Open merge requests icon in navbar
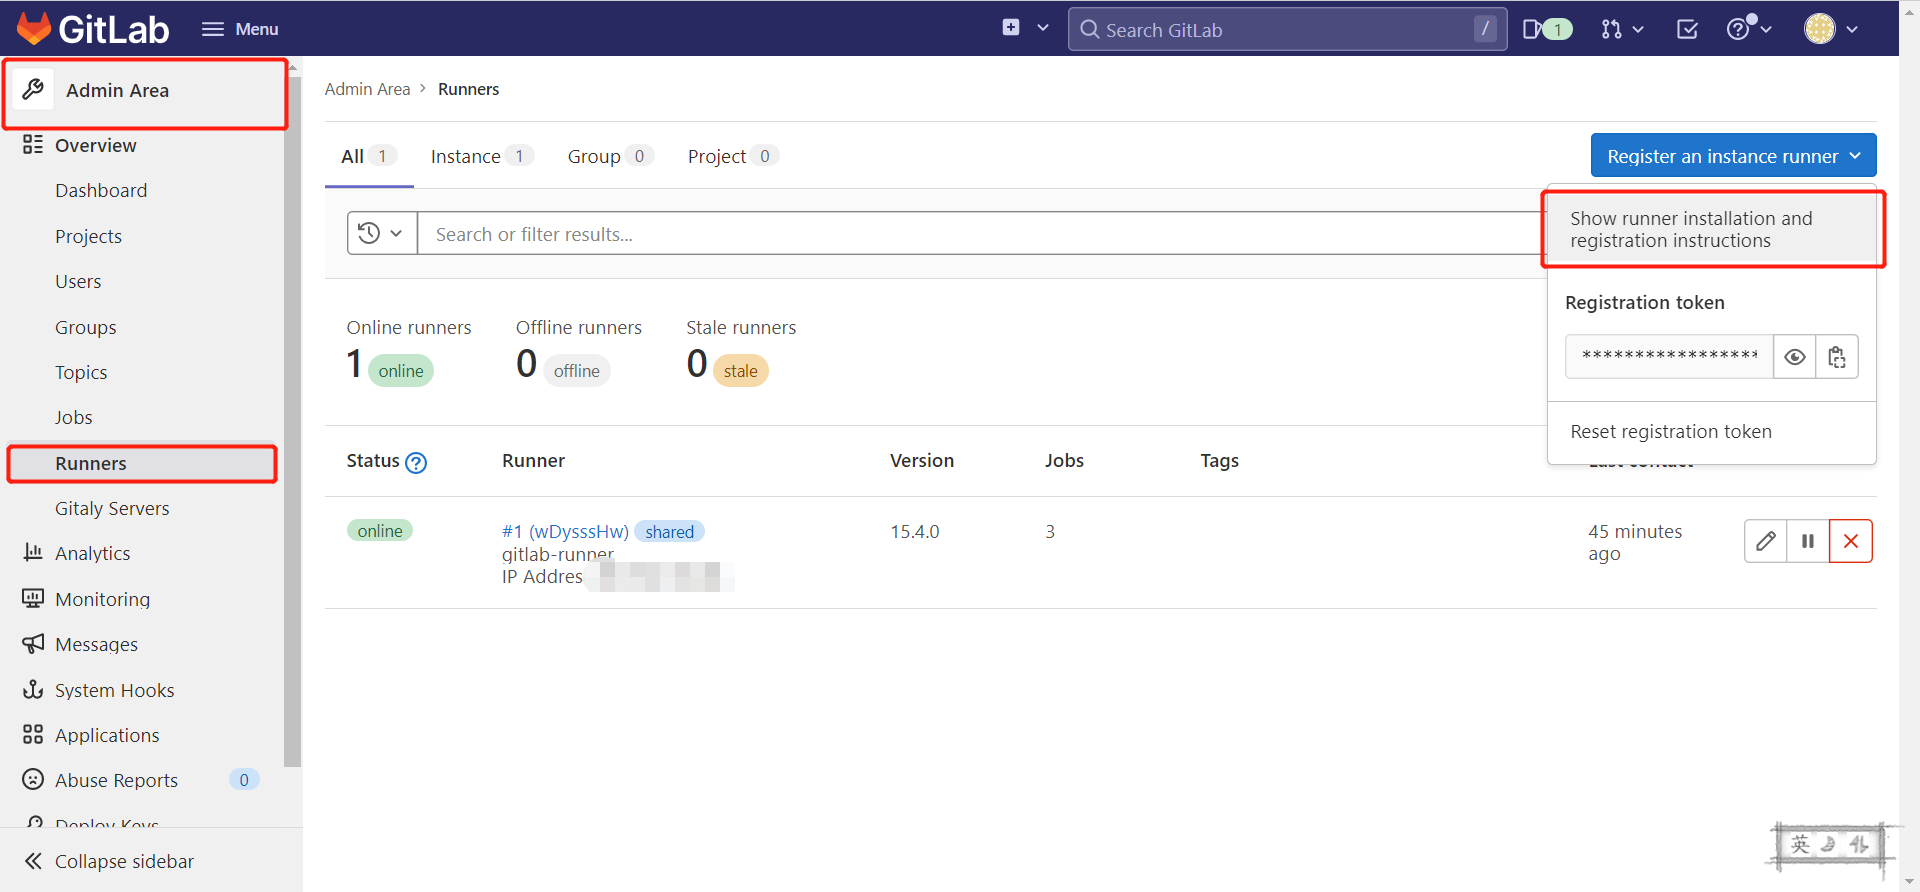Image resolution: width=1920 pixels, height=892 pixels. click(x=1611, y=29)
